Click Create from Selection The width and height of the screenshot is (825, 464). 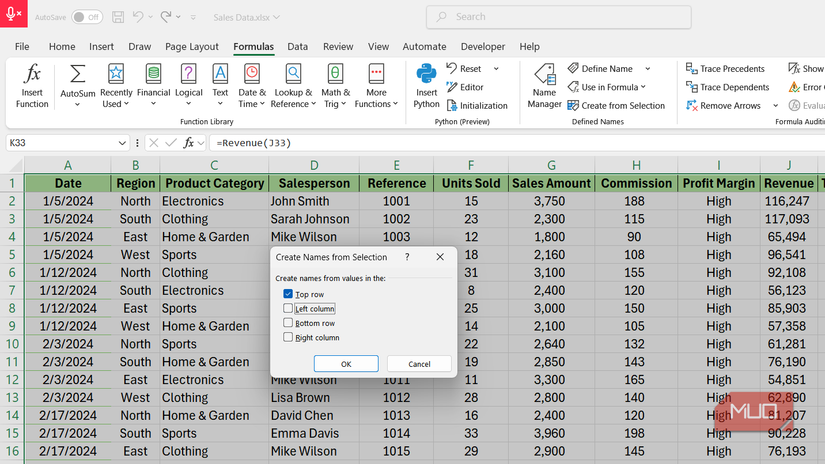tap(616, 106)
